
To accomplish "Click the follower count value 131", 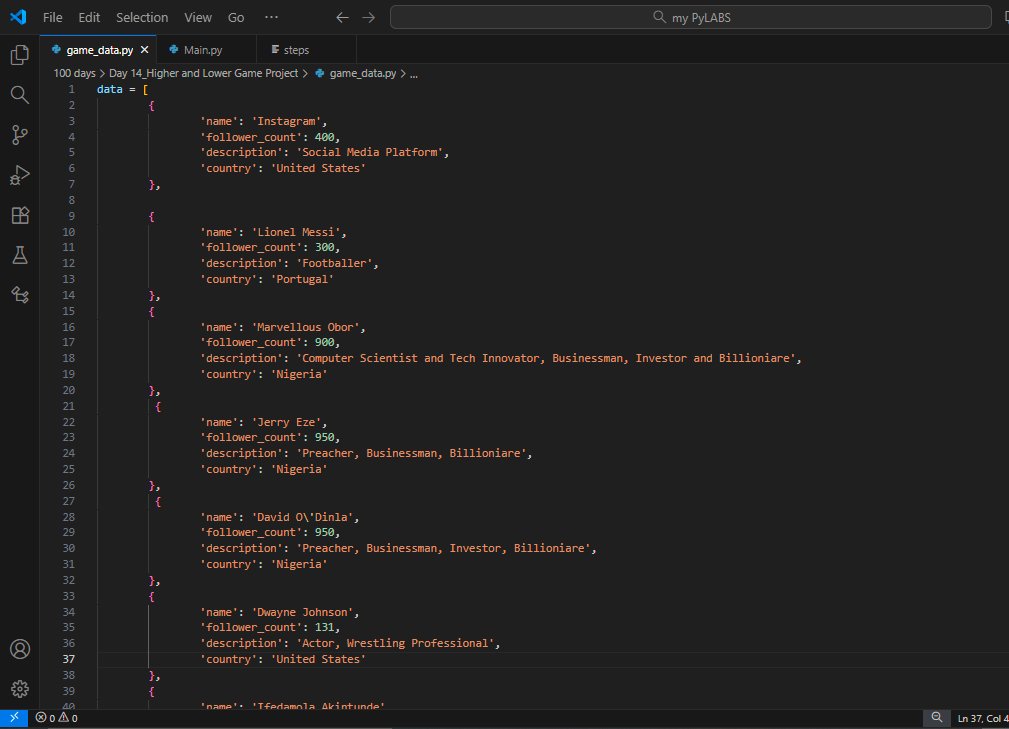I will [324, 627].
